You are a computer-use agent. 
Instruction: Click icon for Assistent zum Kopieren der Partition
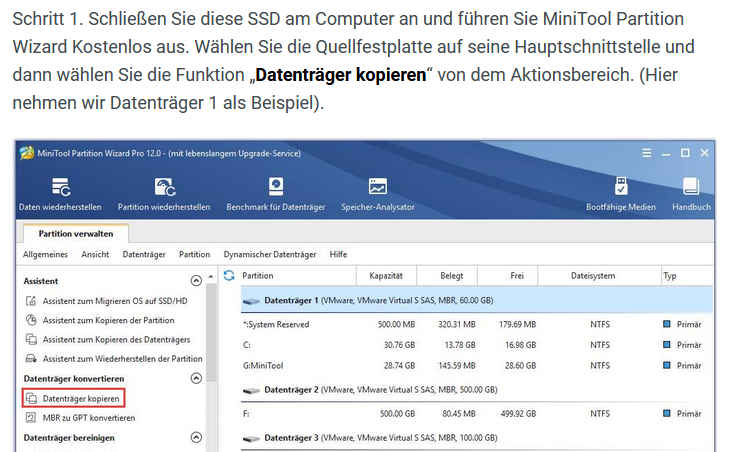(x=31, y=320)
